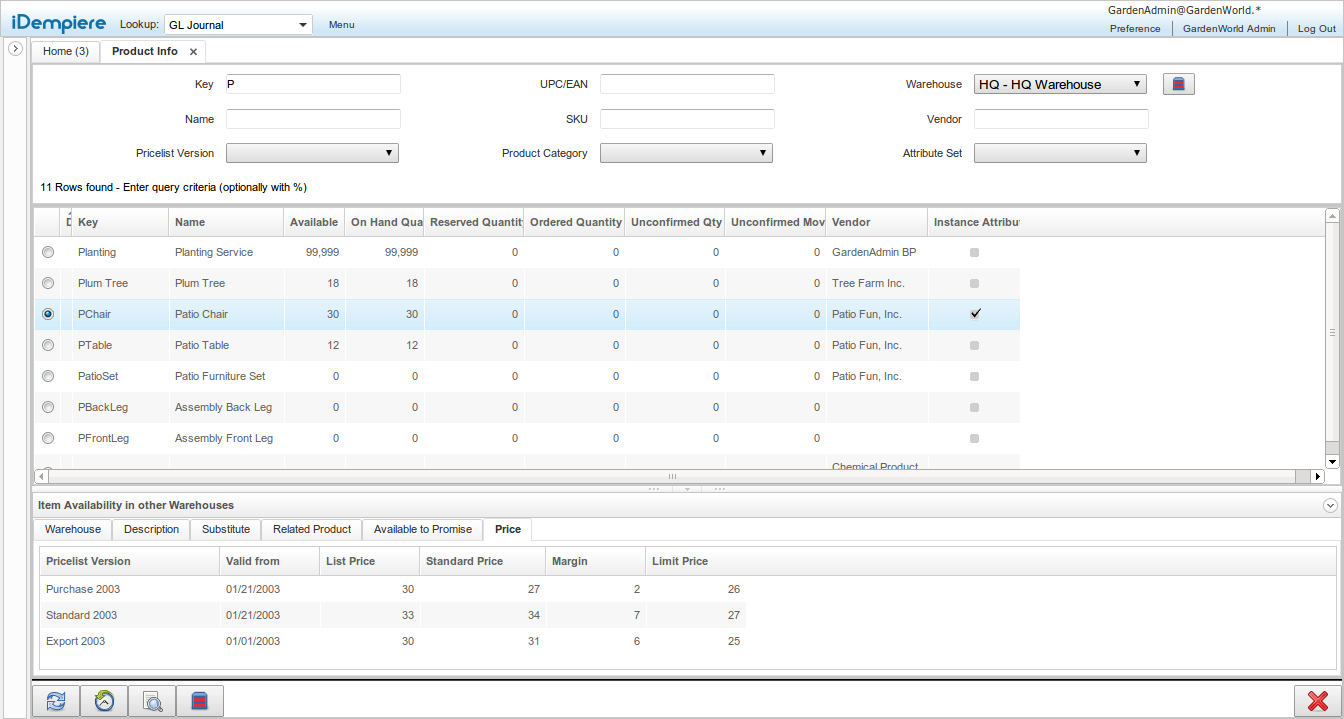
Task: Click the Refresh icon in the bottom toolbar
Action: [55, 701]
